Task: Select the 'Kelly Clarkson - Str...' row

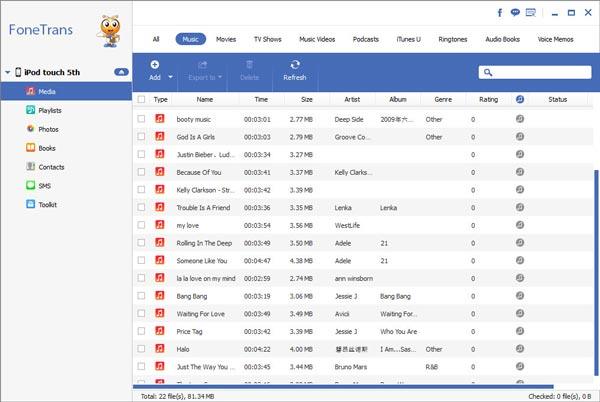Action: [363, 190]
